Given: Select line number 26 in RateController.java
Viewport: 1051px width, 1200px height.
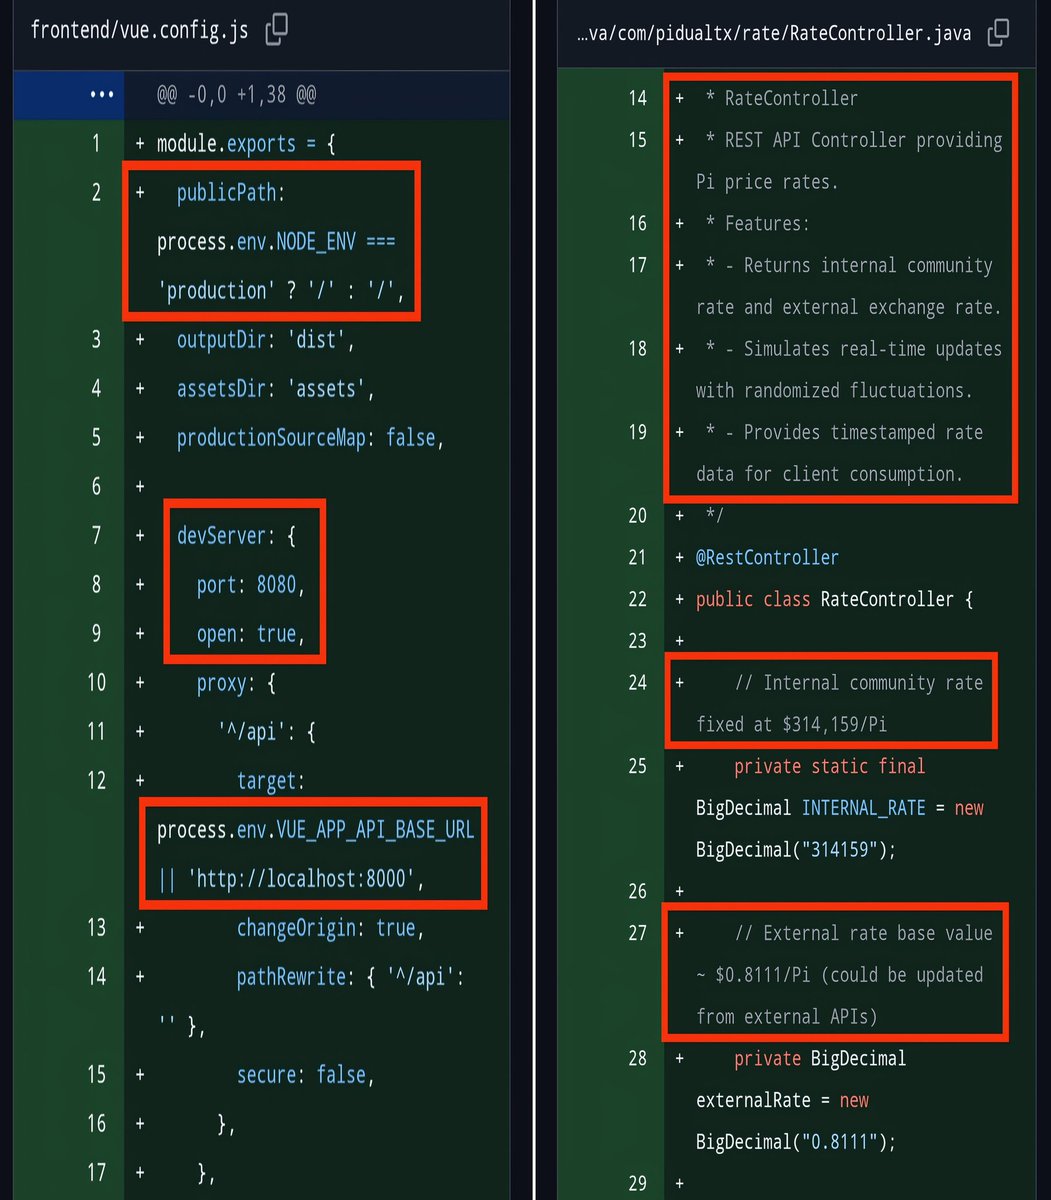Looking at the screenshot, I should [638, 891].
